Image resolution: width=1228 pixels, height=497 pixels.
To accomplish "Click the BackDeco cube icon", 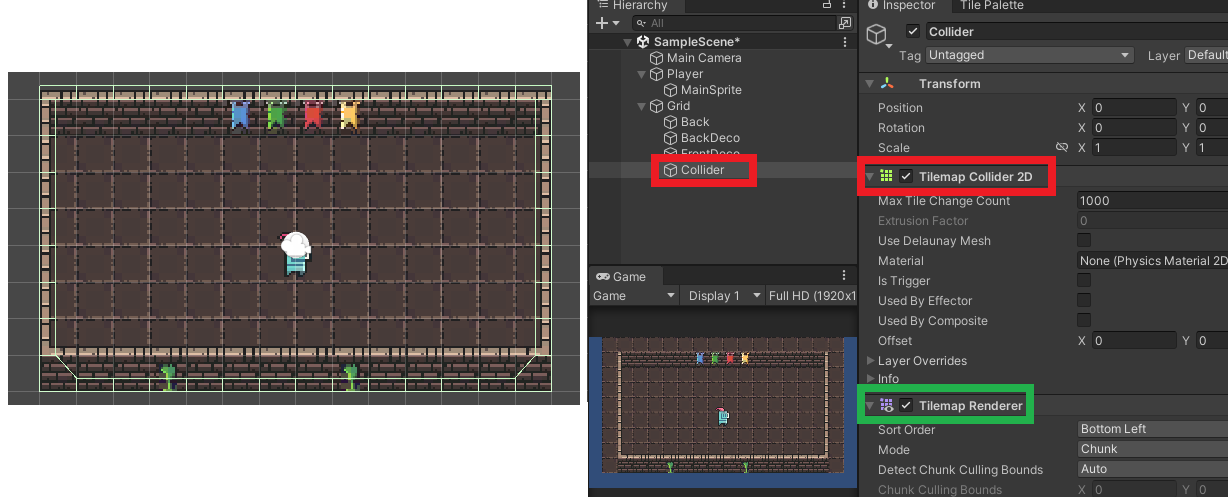I will [670, 138].
